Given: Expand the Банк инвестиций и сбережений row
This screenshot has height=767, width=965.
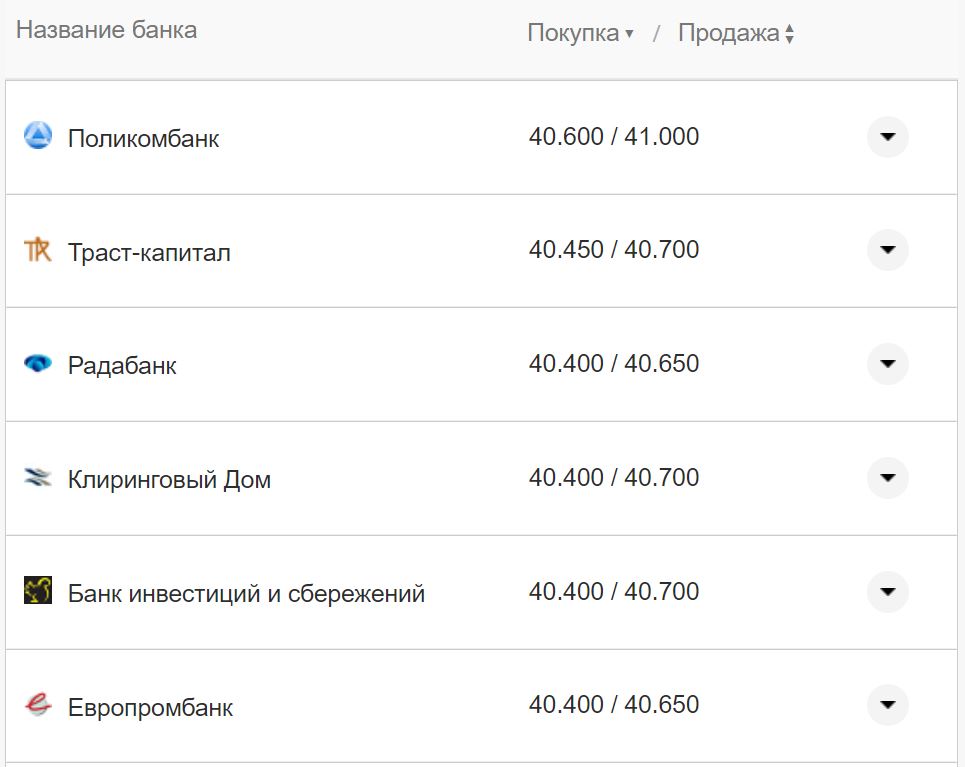Looking at the screenshot, I should coord(887,591).
